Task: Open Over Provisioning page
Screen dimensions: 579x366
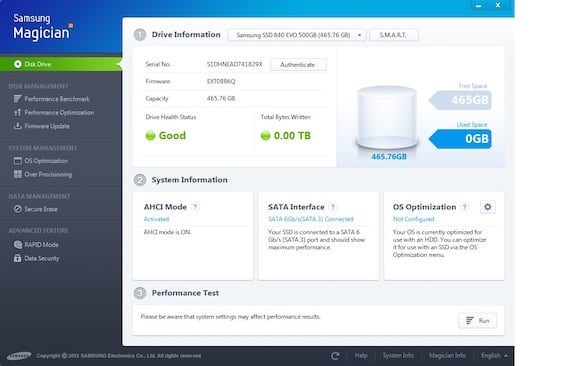Action: (48, 174)
